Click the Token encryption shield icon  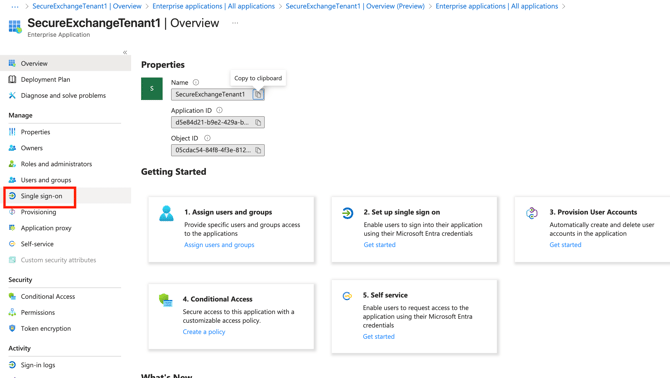tap(12, 328)
